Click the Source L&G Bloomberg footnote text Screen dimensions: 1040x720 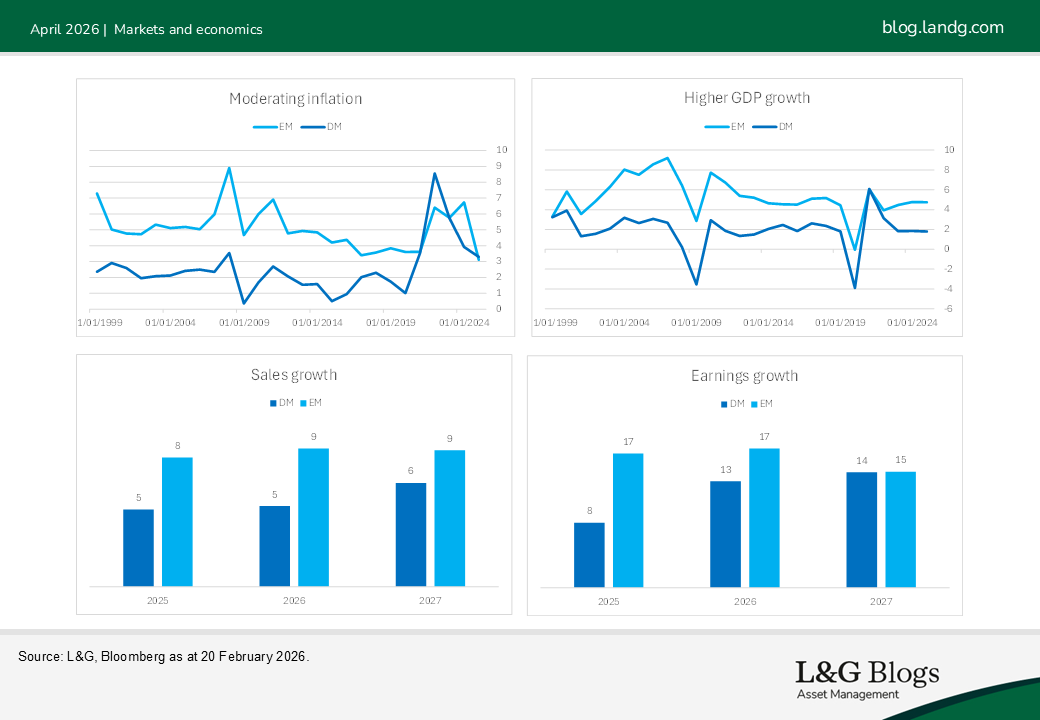point(164,657)
